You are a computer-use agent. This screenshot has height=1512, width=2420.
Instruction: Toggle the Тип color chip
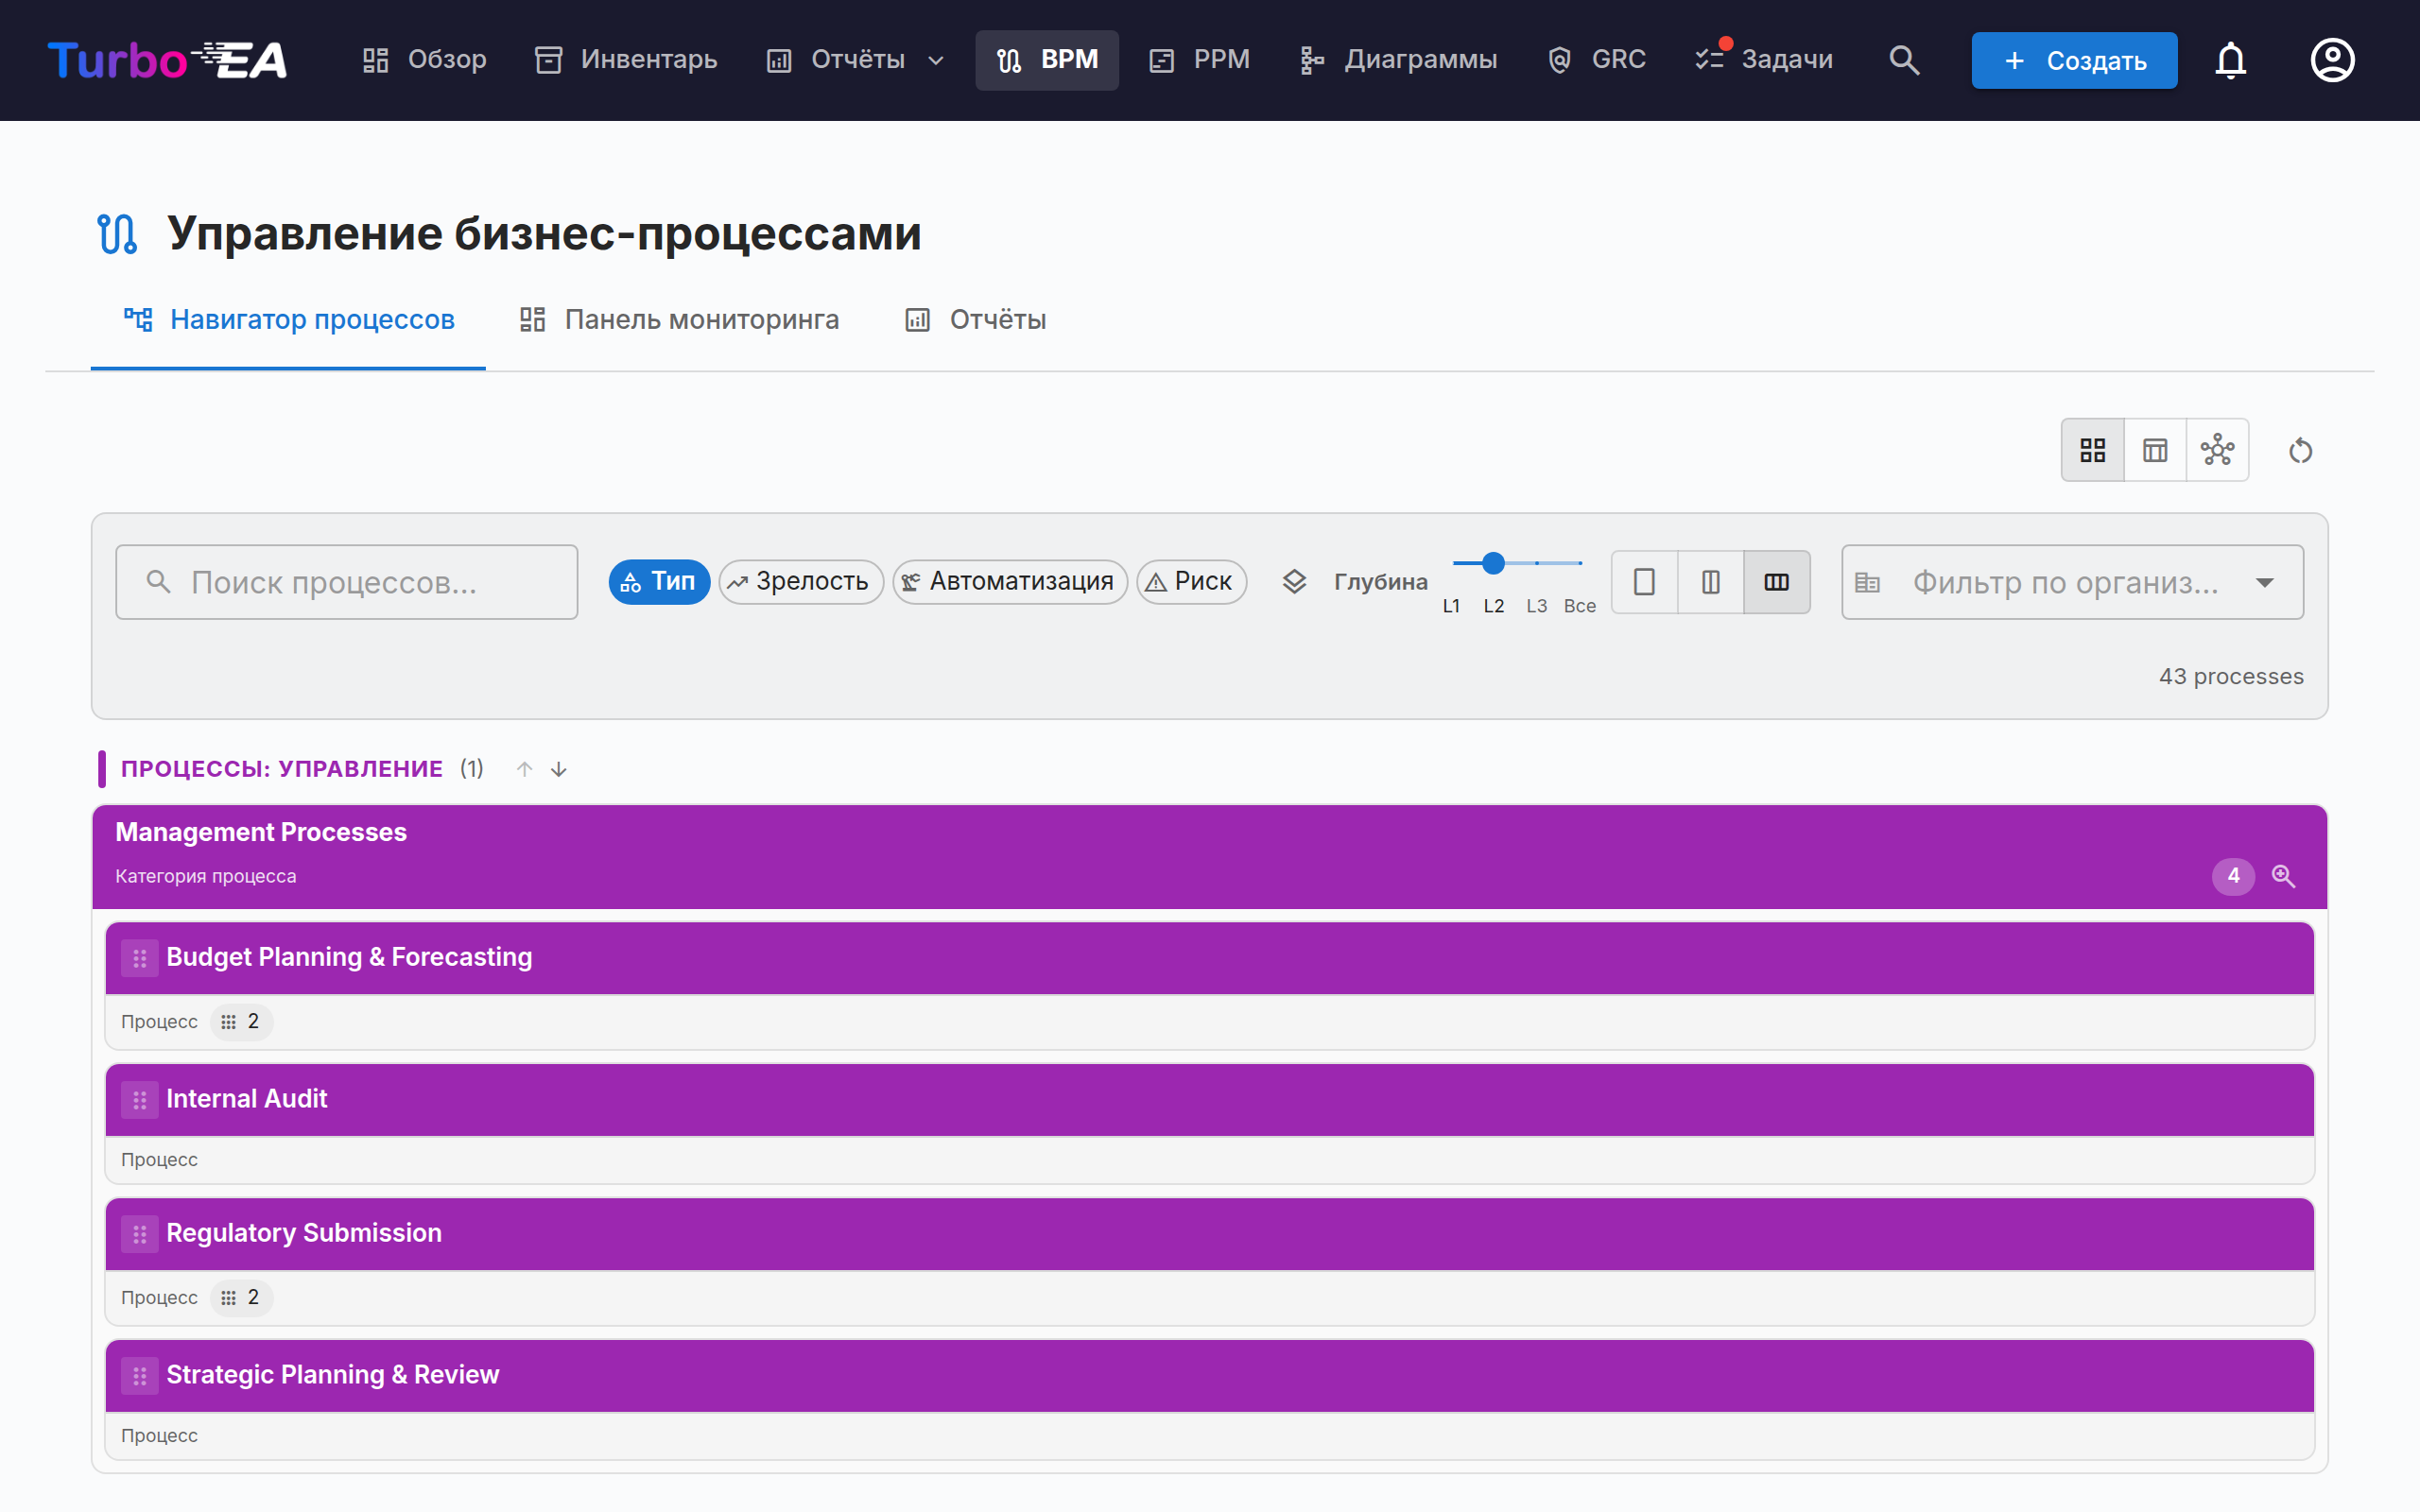tap(659, 581)
